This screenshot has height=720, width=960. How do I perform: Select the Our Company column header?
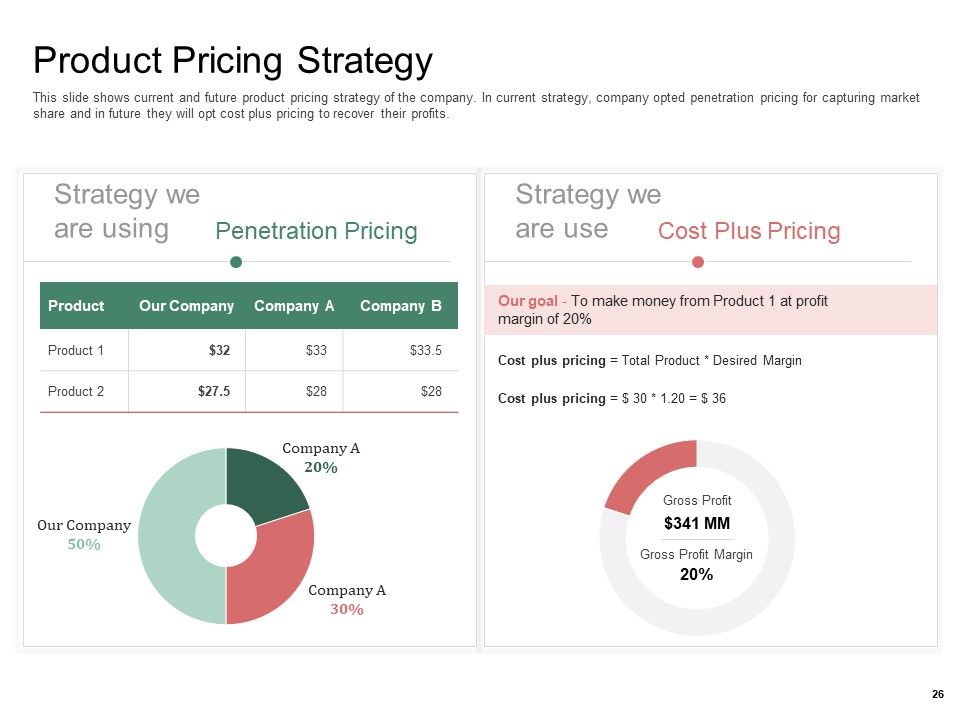click(186, 306)
